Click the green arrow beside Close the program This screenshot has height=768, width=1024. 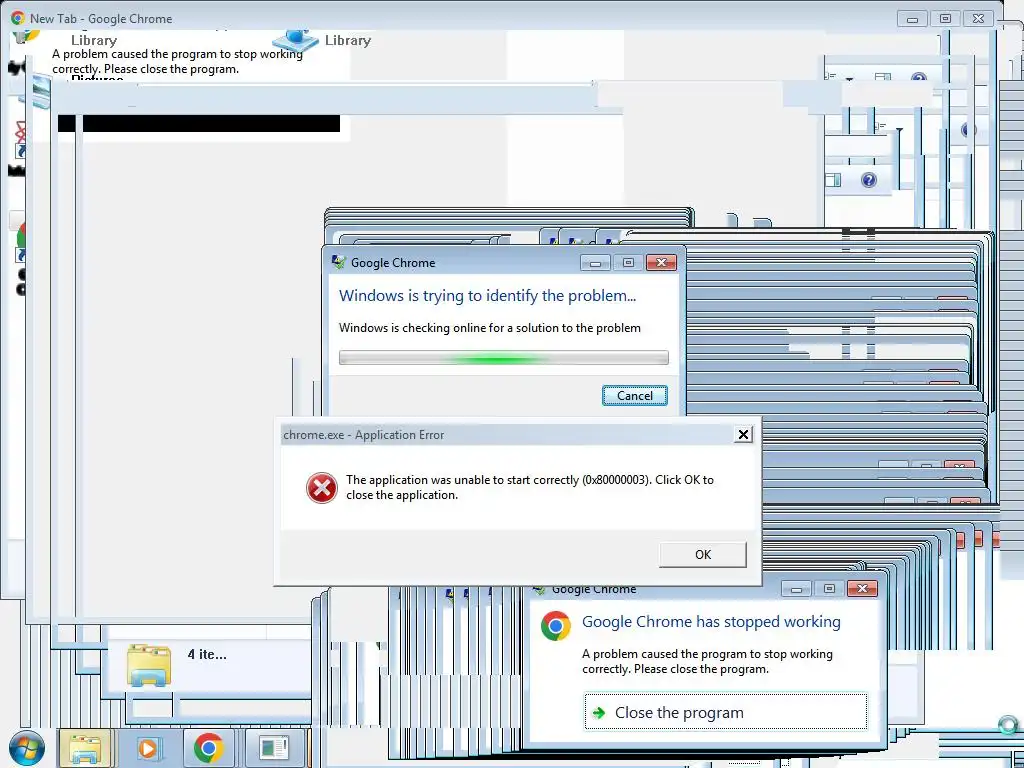[x=598, y=712]
